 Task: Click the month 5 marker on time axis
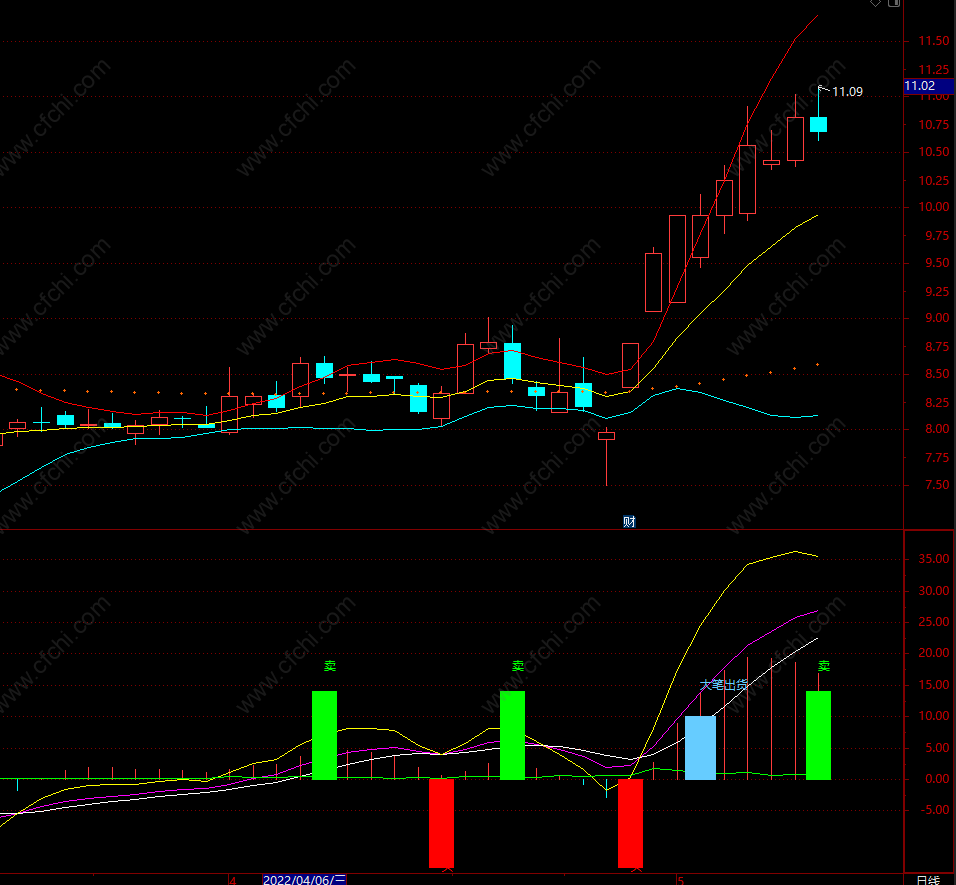(681, 880)
